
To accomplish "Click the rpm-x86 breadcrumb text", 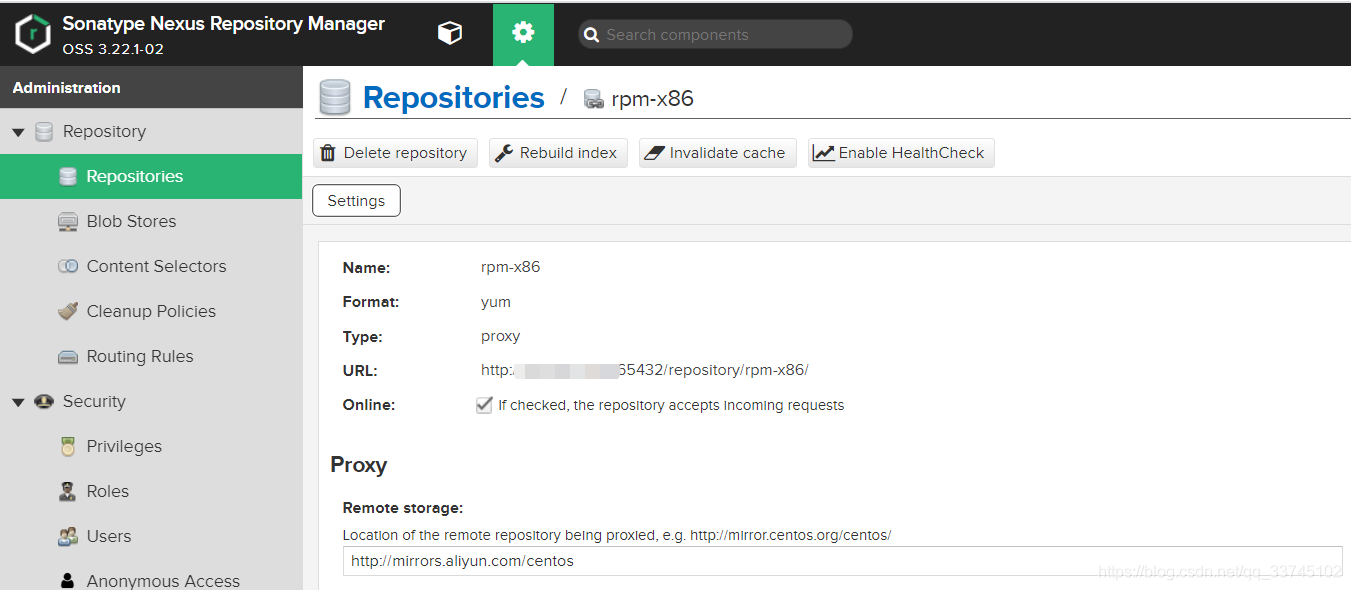I will [653, 99].
